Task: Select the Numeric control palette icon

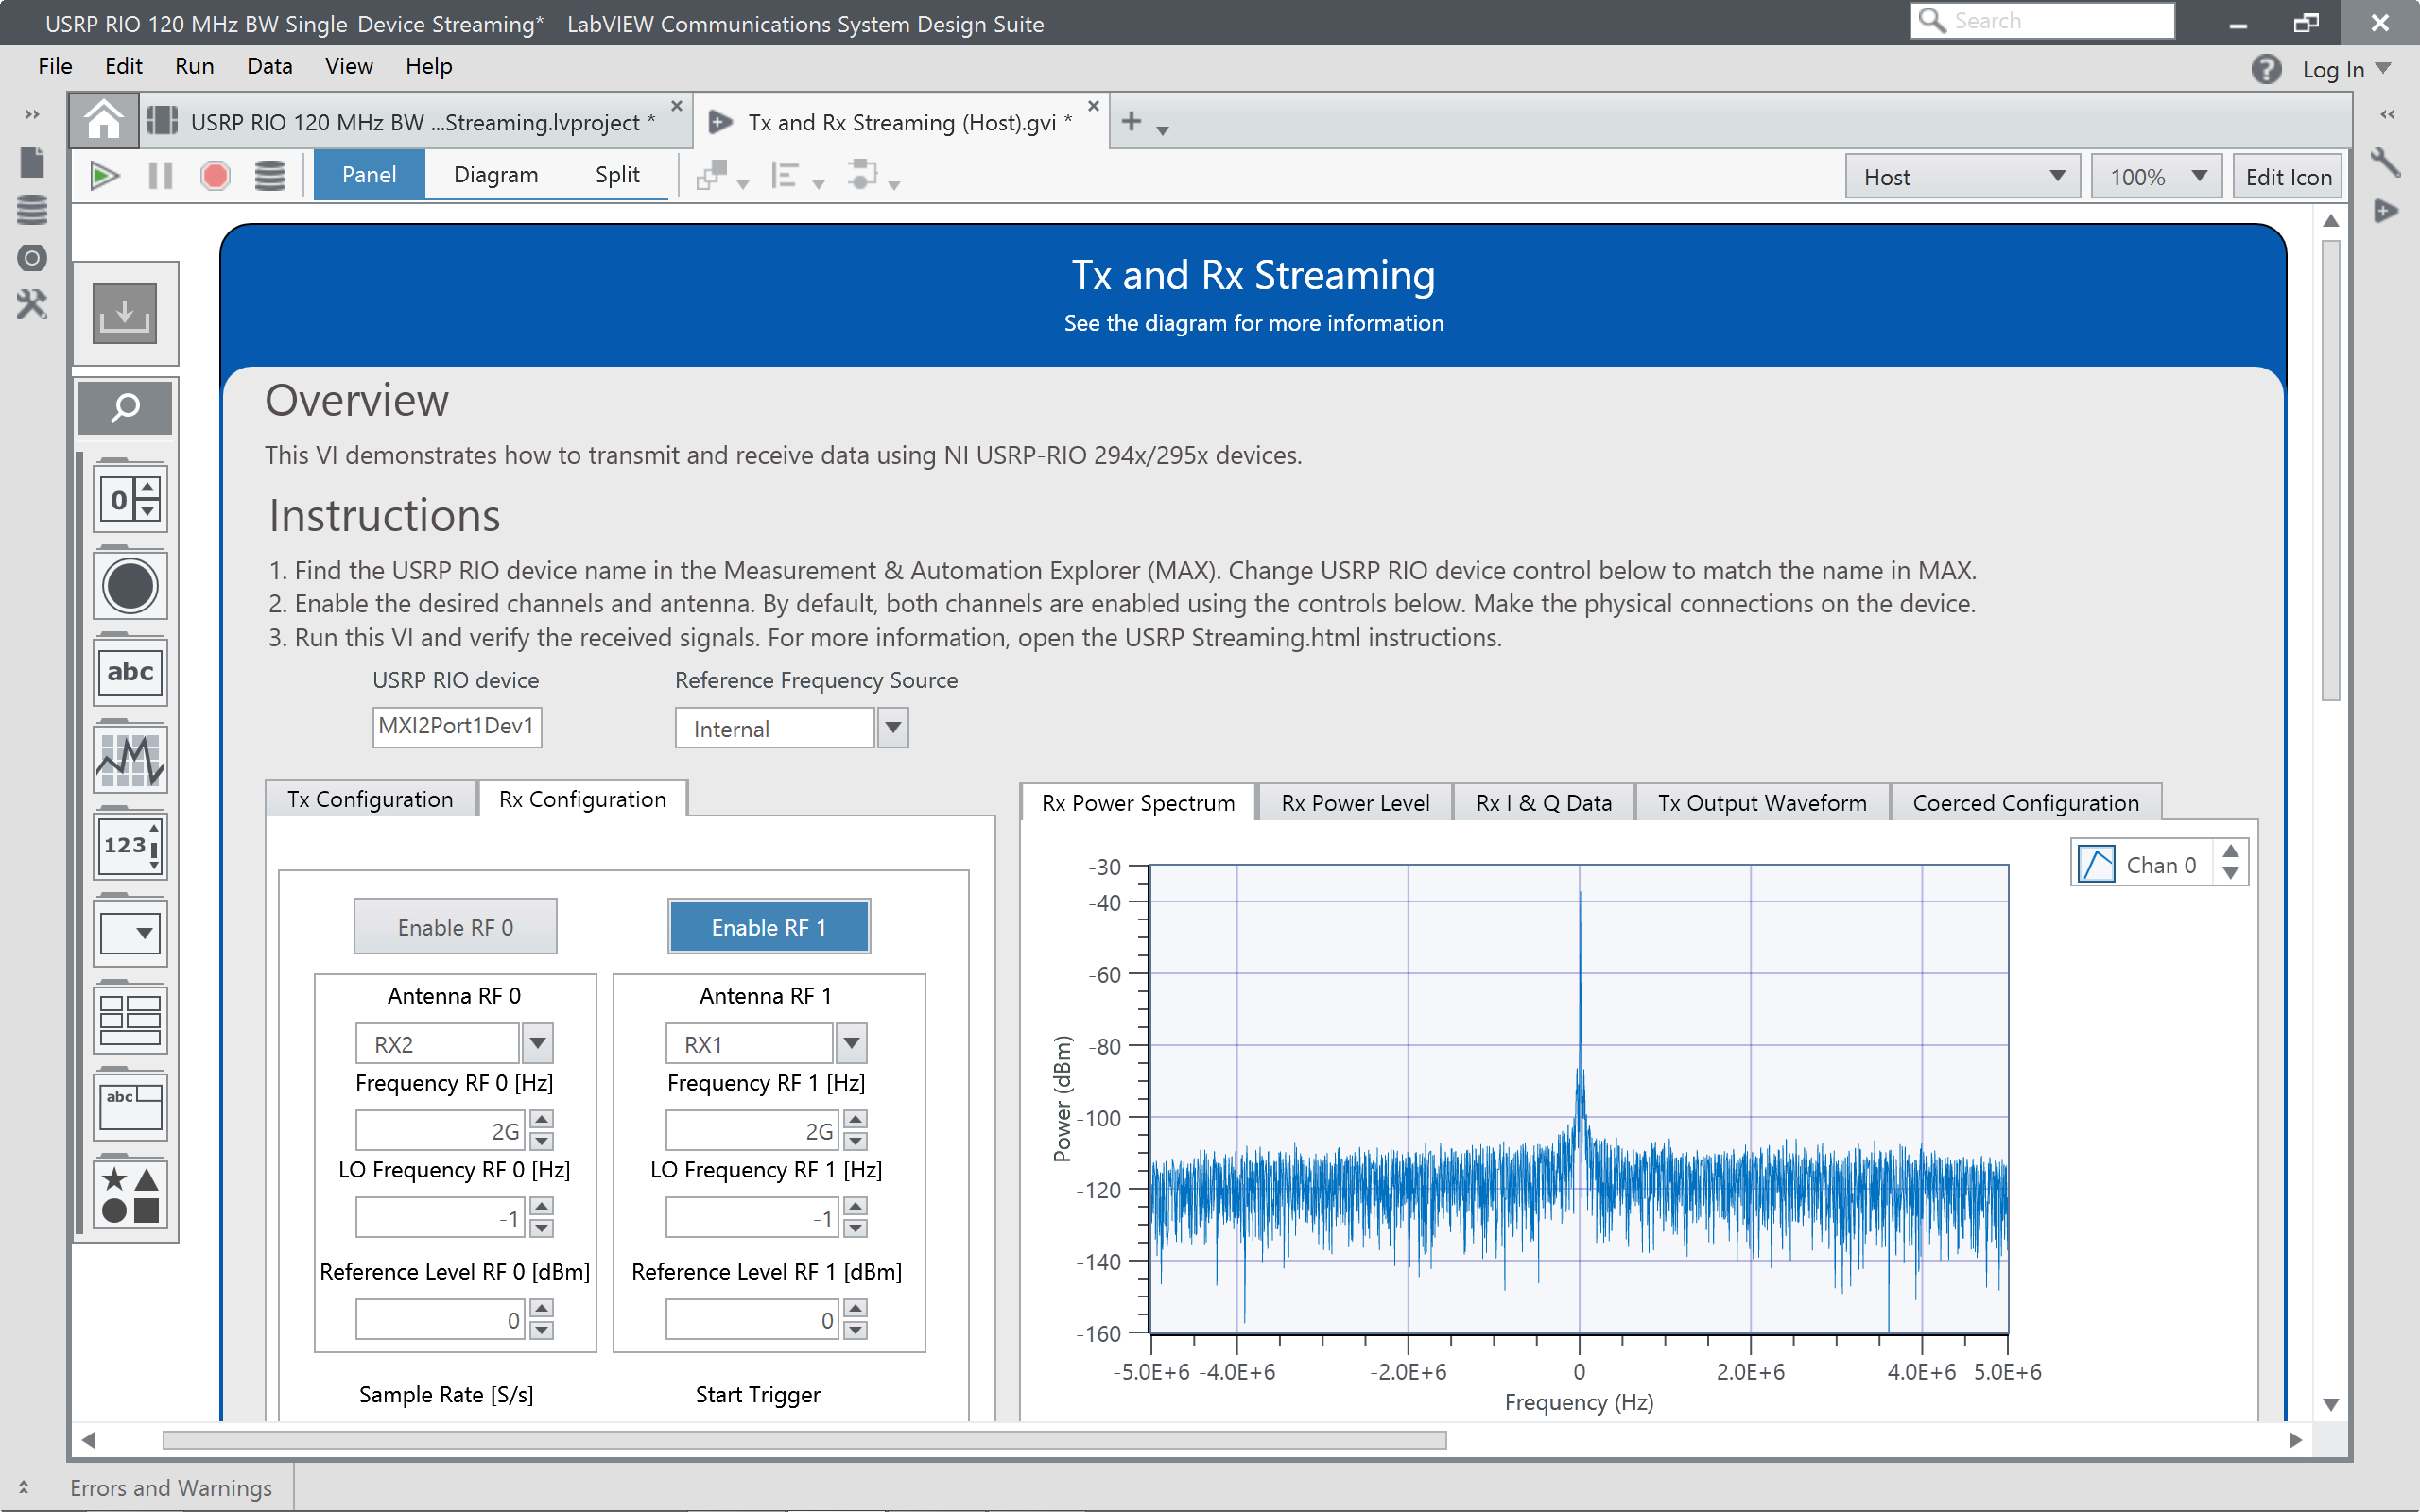Action: tap(131, 498)
